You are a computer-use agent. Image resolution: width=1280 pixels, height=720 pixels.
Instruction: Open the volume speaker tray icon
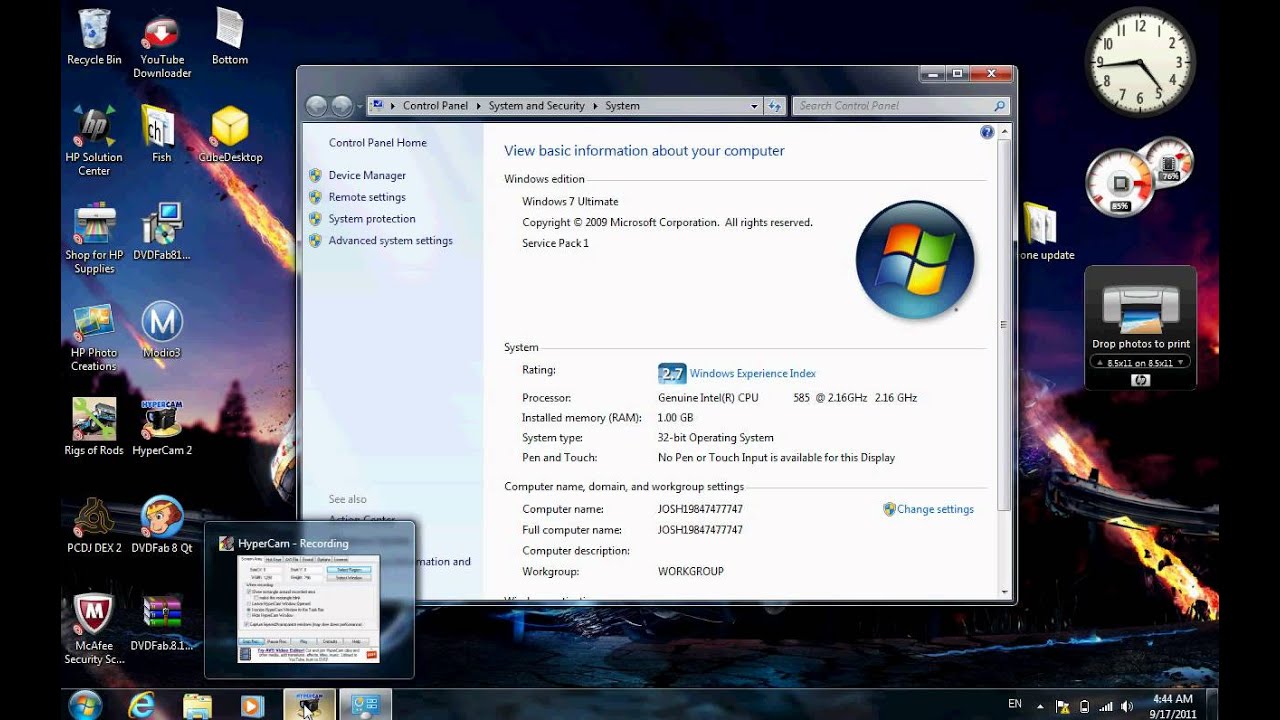pos(1128,706)
